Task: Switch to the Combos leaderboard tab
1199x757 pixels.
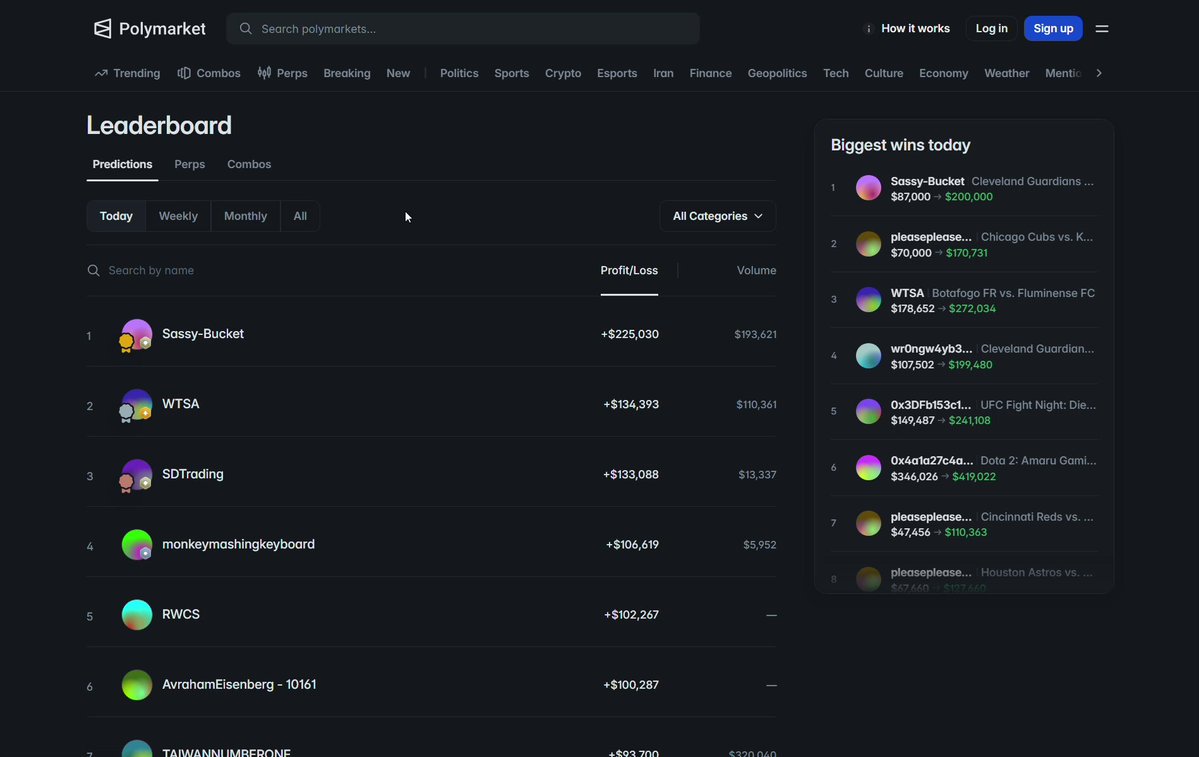Action: coord(249,164)
